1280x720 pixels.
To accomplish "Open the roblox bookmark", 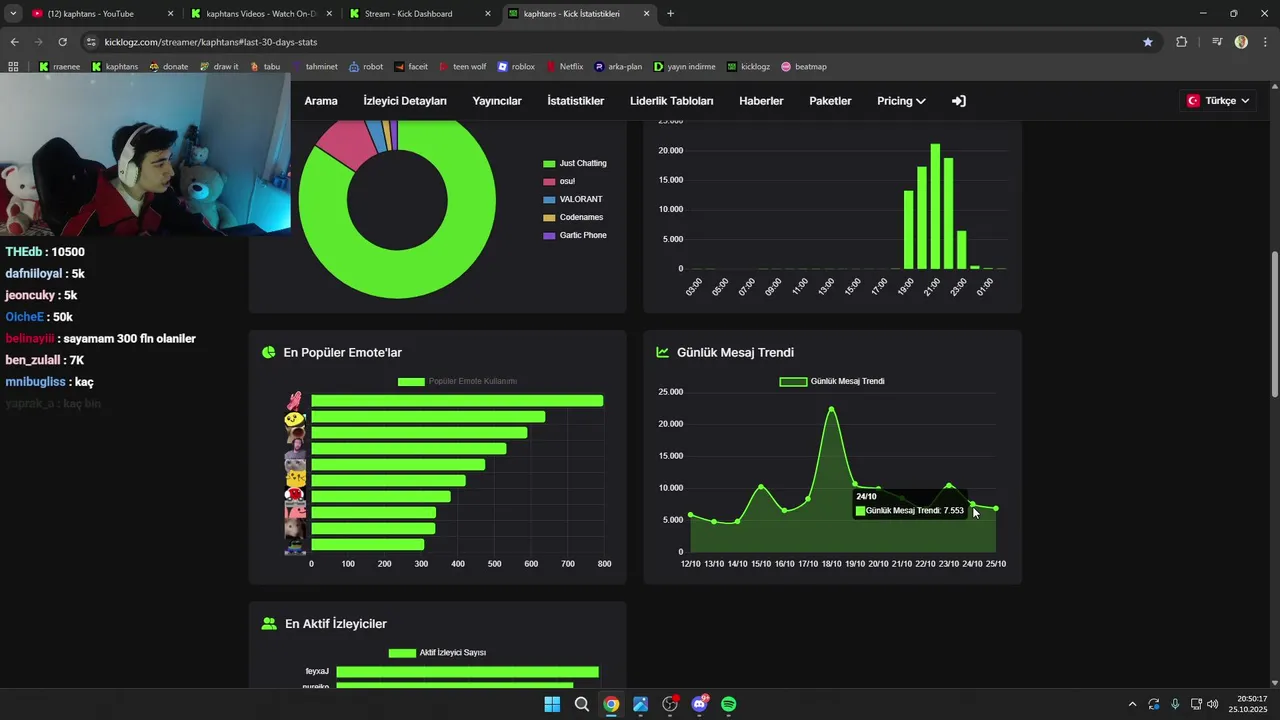I will coord(516,67).
